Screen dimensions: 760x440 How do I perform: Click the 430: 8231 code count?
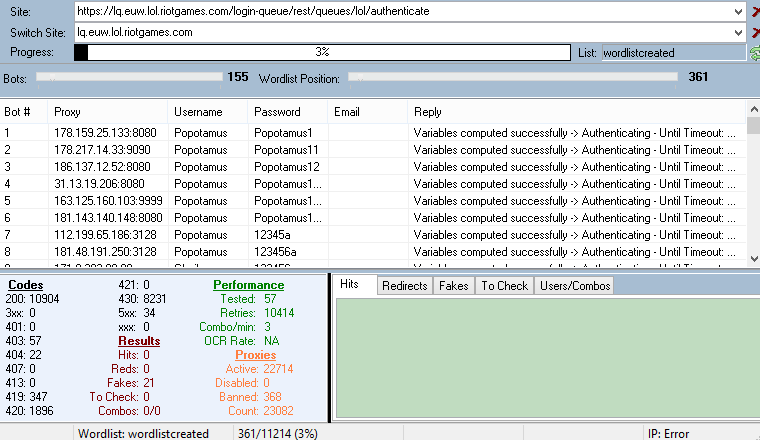click(x=142, y=299)
